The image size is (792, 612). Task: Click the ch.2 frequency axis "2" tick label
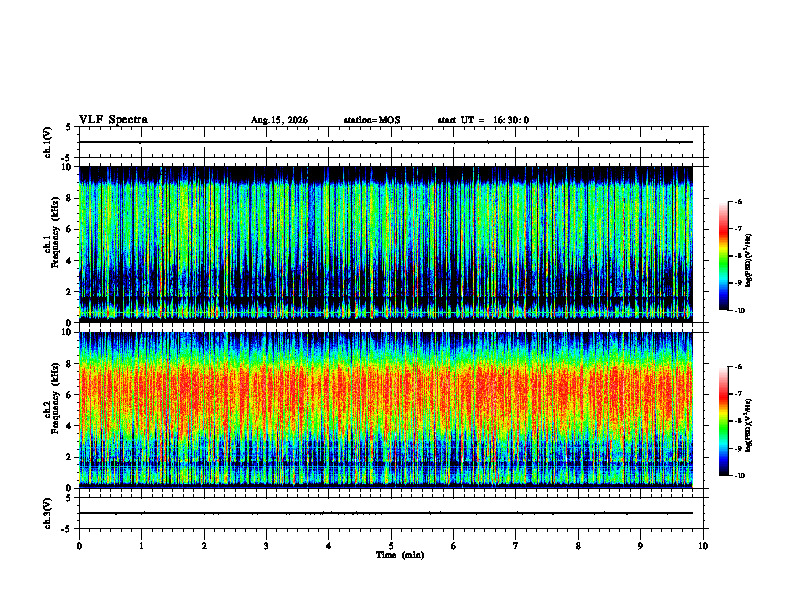click(70, 457)
